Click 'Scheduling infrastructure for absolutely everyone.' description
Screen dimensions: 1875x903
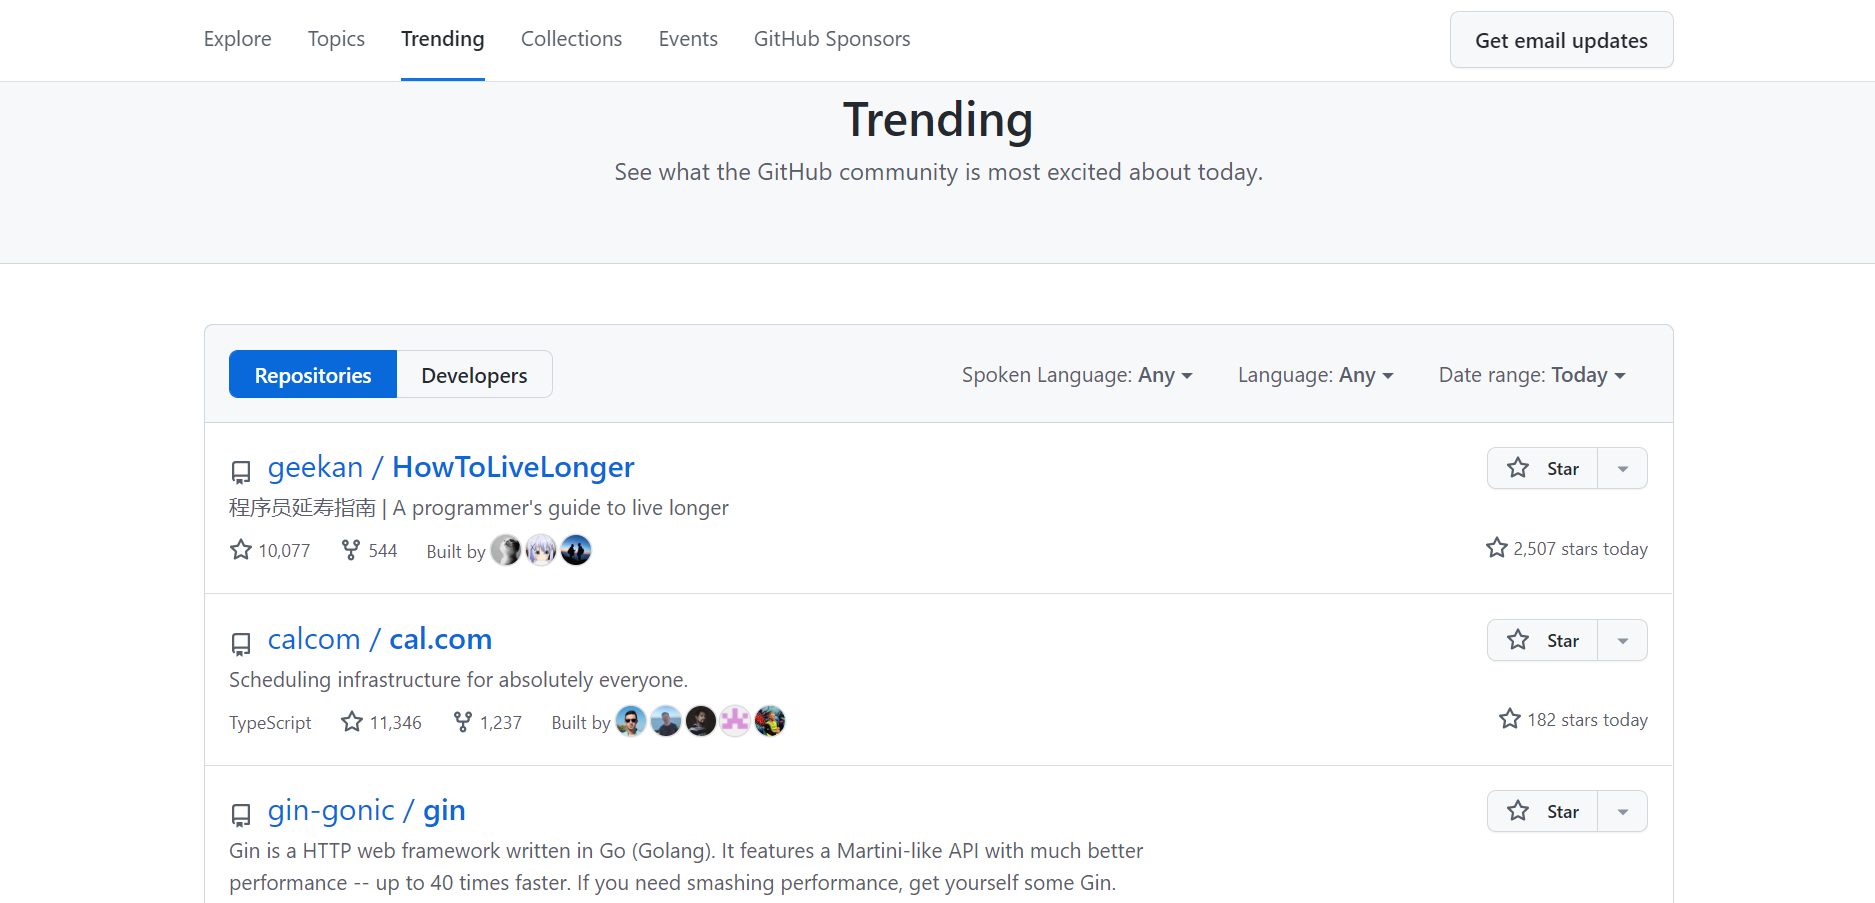pos(458,680)
